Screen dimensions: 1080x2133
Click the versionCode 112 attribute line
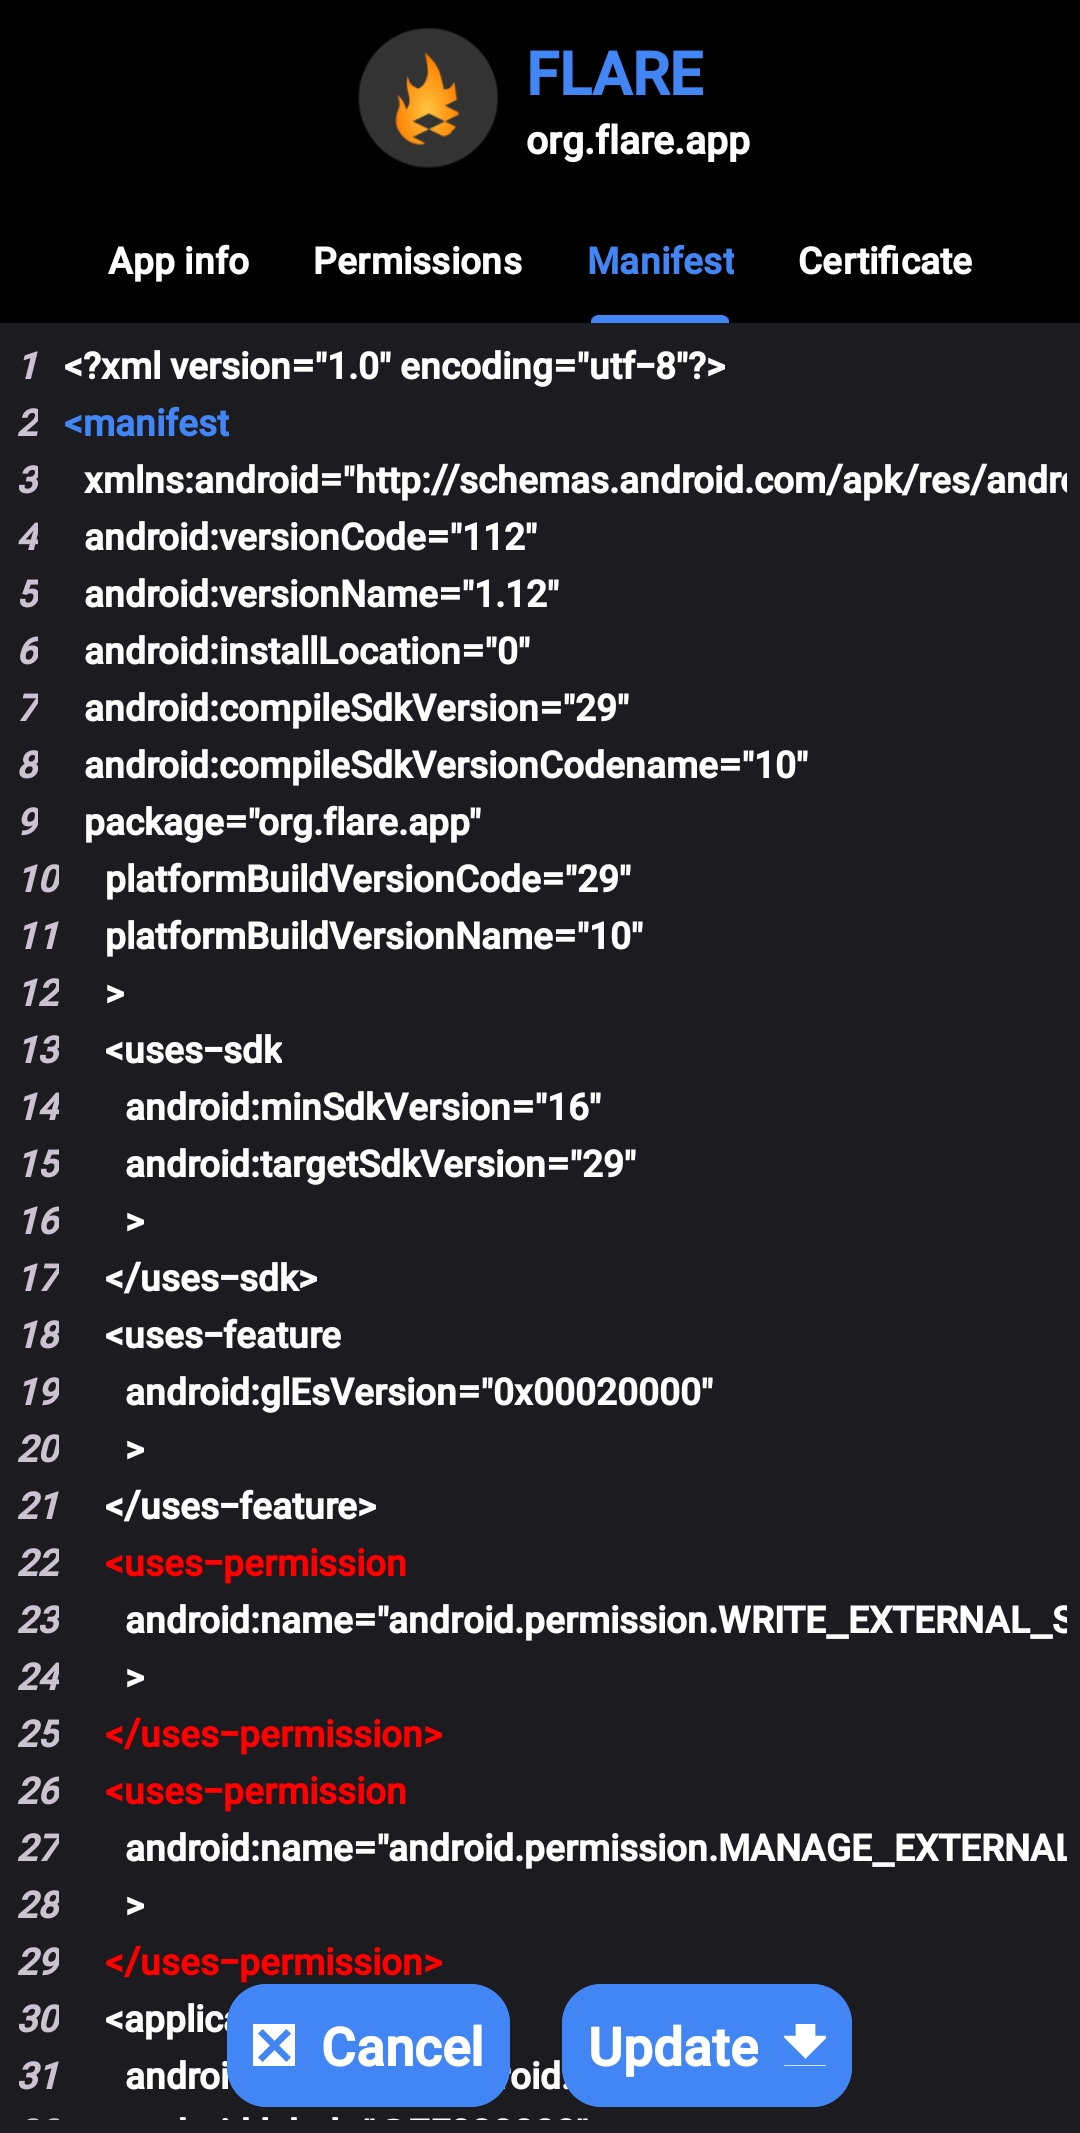coord(311,537)
